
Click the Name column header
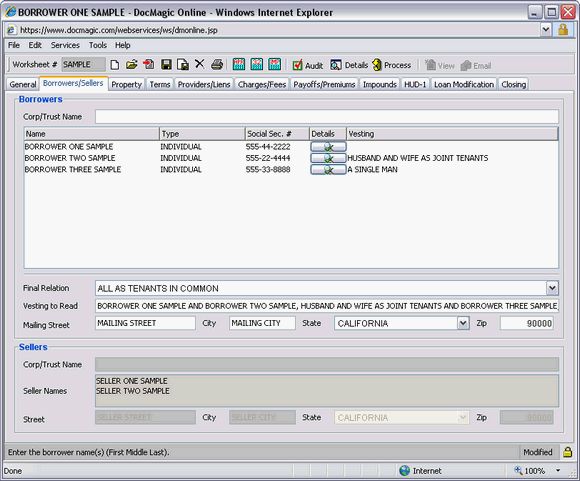point(91,134)
